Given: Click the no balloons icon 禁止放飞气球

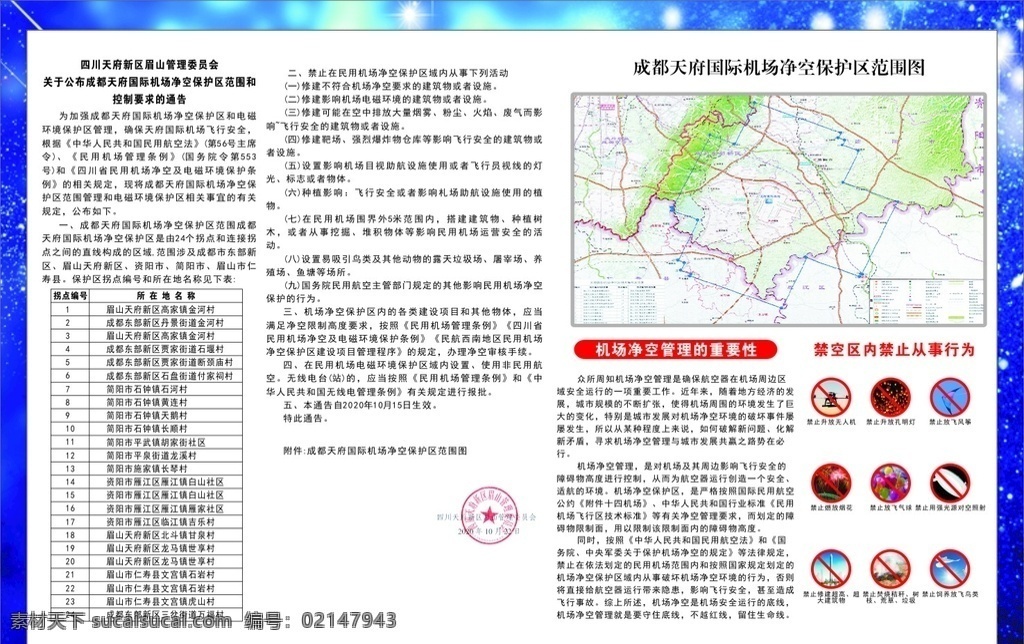Looking at the screenshot, I should point(890,483).
